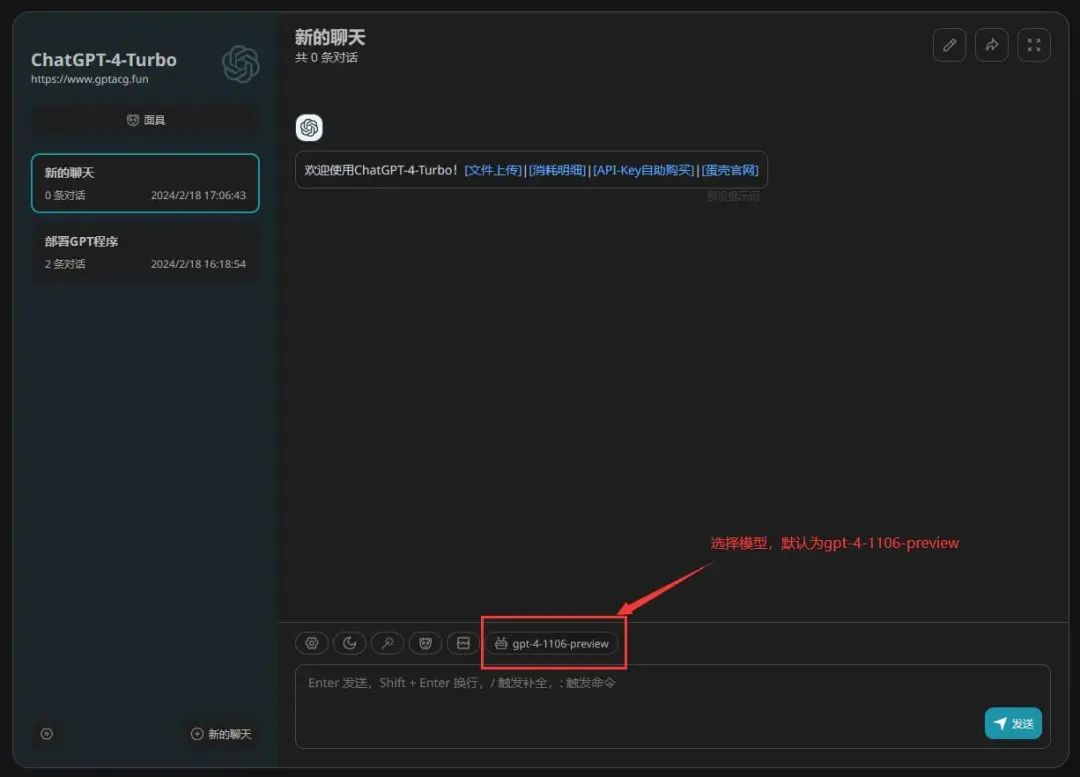Select the 新的聊天 conversation in sidebar
The image size is (1080, 777).
[145, 183]
